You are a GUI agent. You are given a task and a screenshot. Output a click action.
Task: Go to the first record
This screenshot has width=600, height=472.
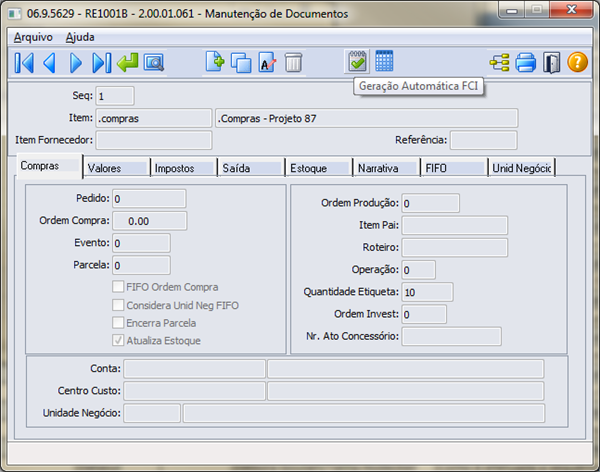pyautogui.click(x=24, y=63)
